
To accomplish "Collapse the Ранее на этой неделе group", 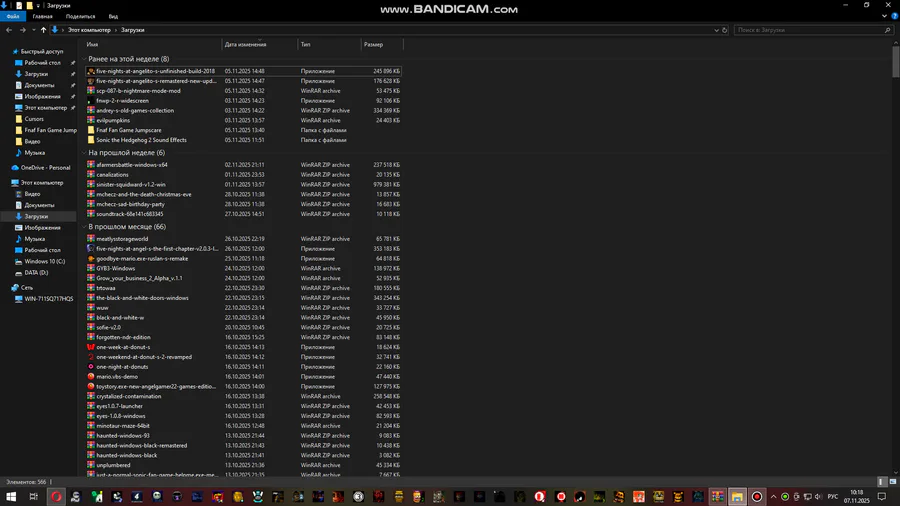I will coord(84,59).
